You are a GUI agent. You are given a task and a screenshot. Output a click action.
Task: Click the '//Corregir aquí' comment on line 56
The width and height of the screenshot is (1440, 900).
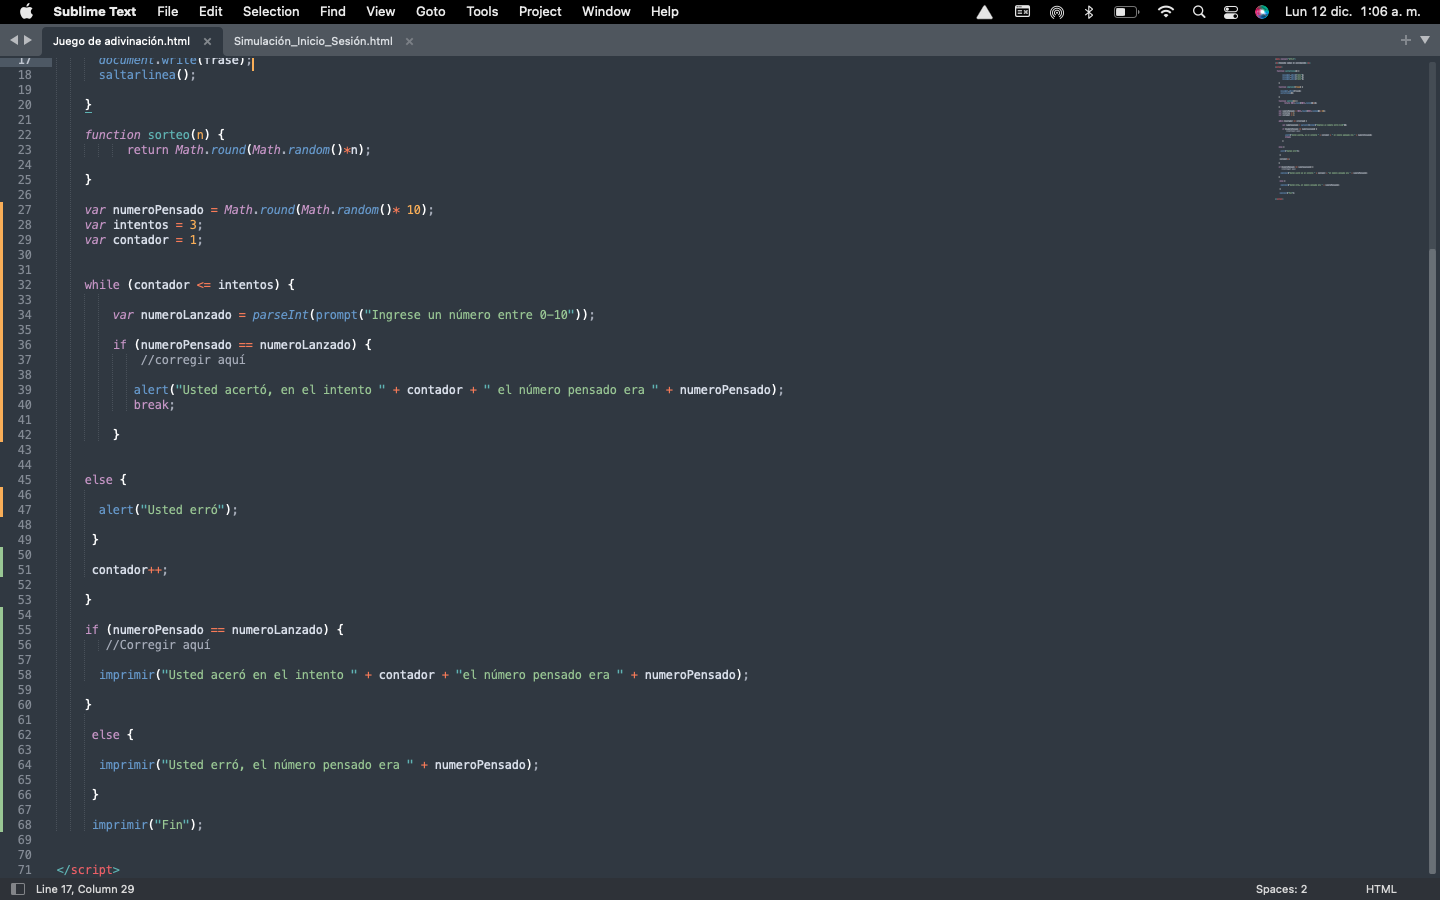click(158, 645)
